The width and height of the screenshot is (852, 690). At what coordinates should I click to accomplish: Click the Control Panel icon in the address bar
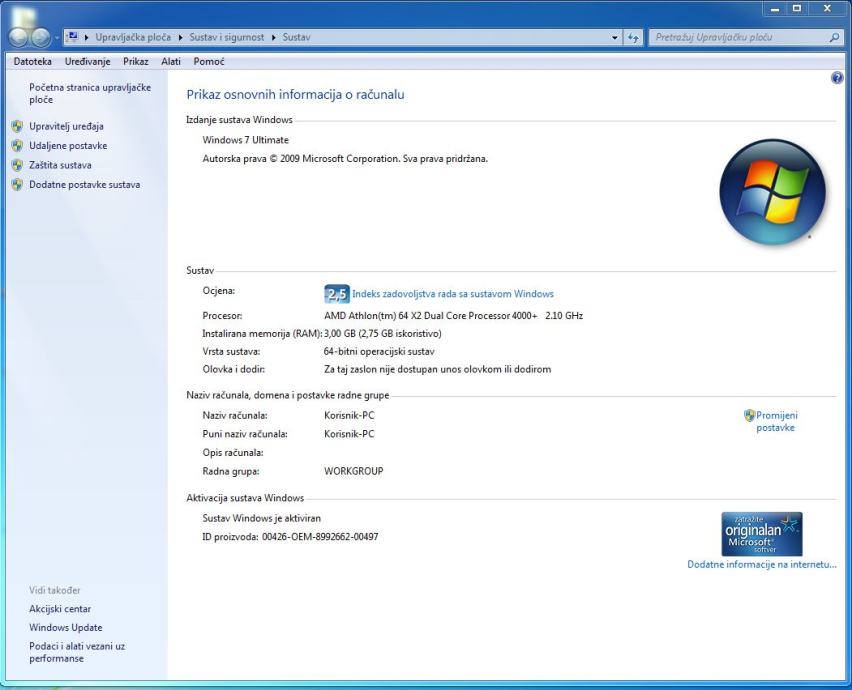coord(72,37)
